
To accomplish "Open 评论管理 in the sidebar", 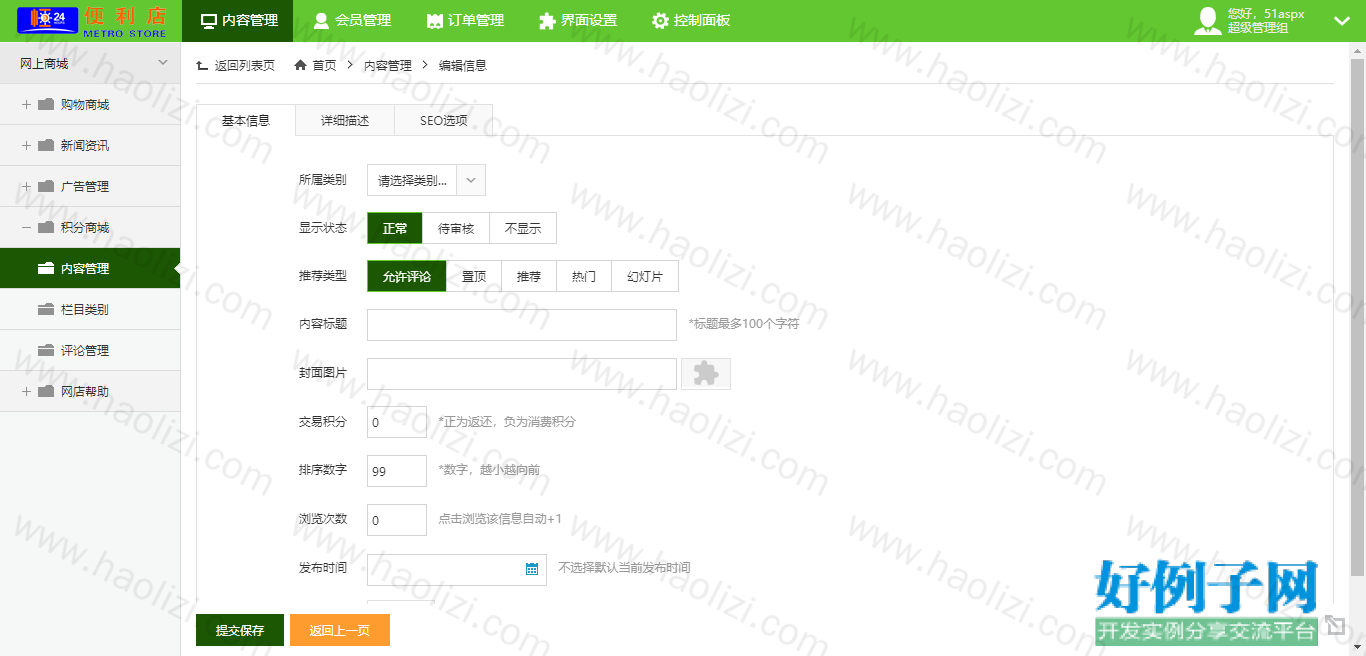I will (x=90, y=350).
